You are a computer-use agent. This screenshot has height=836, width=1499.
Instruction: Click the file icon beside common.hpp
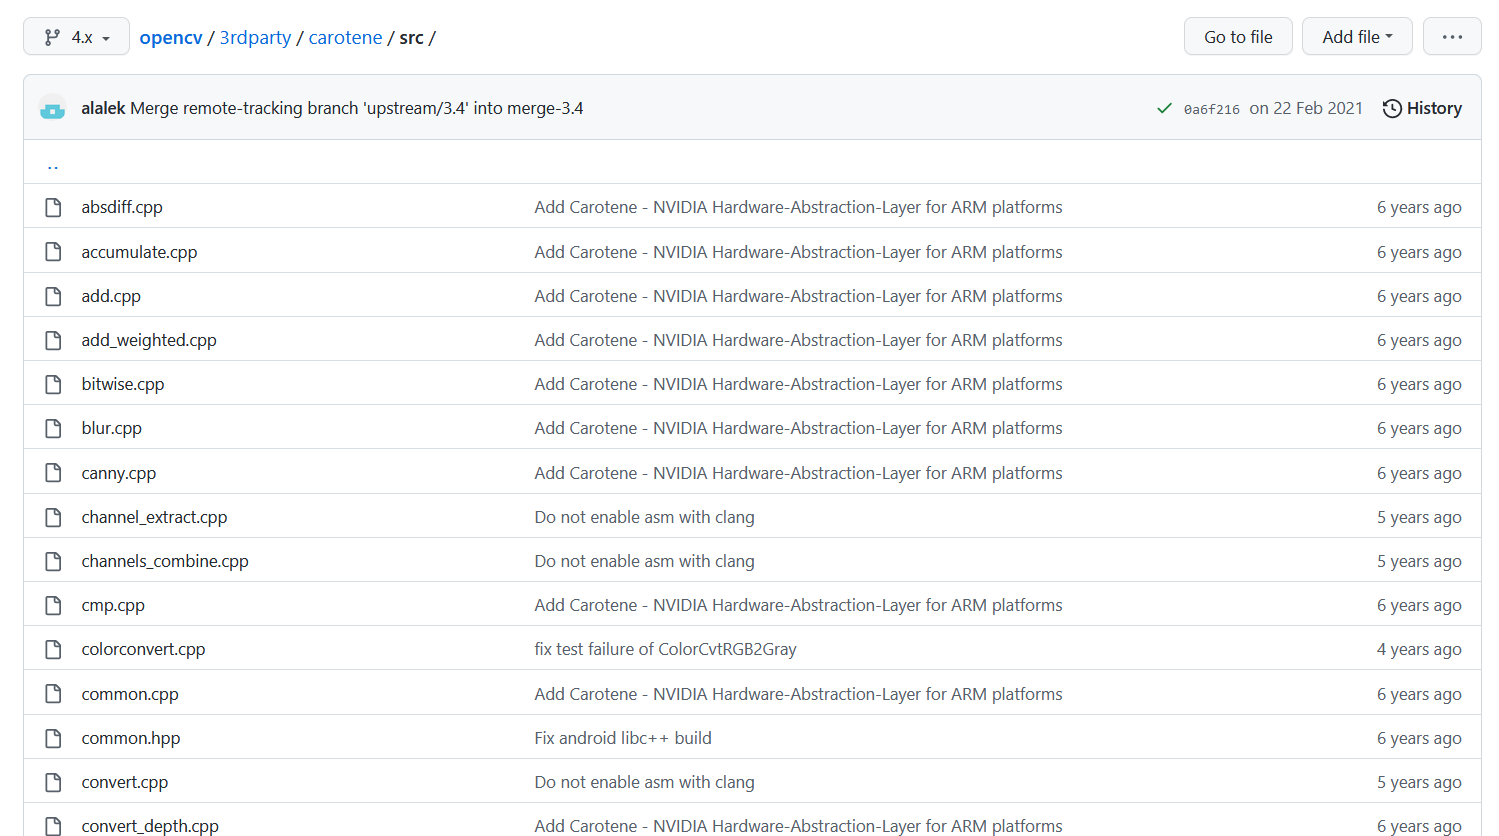(53, 738)
